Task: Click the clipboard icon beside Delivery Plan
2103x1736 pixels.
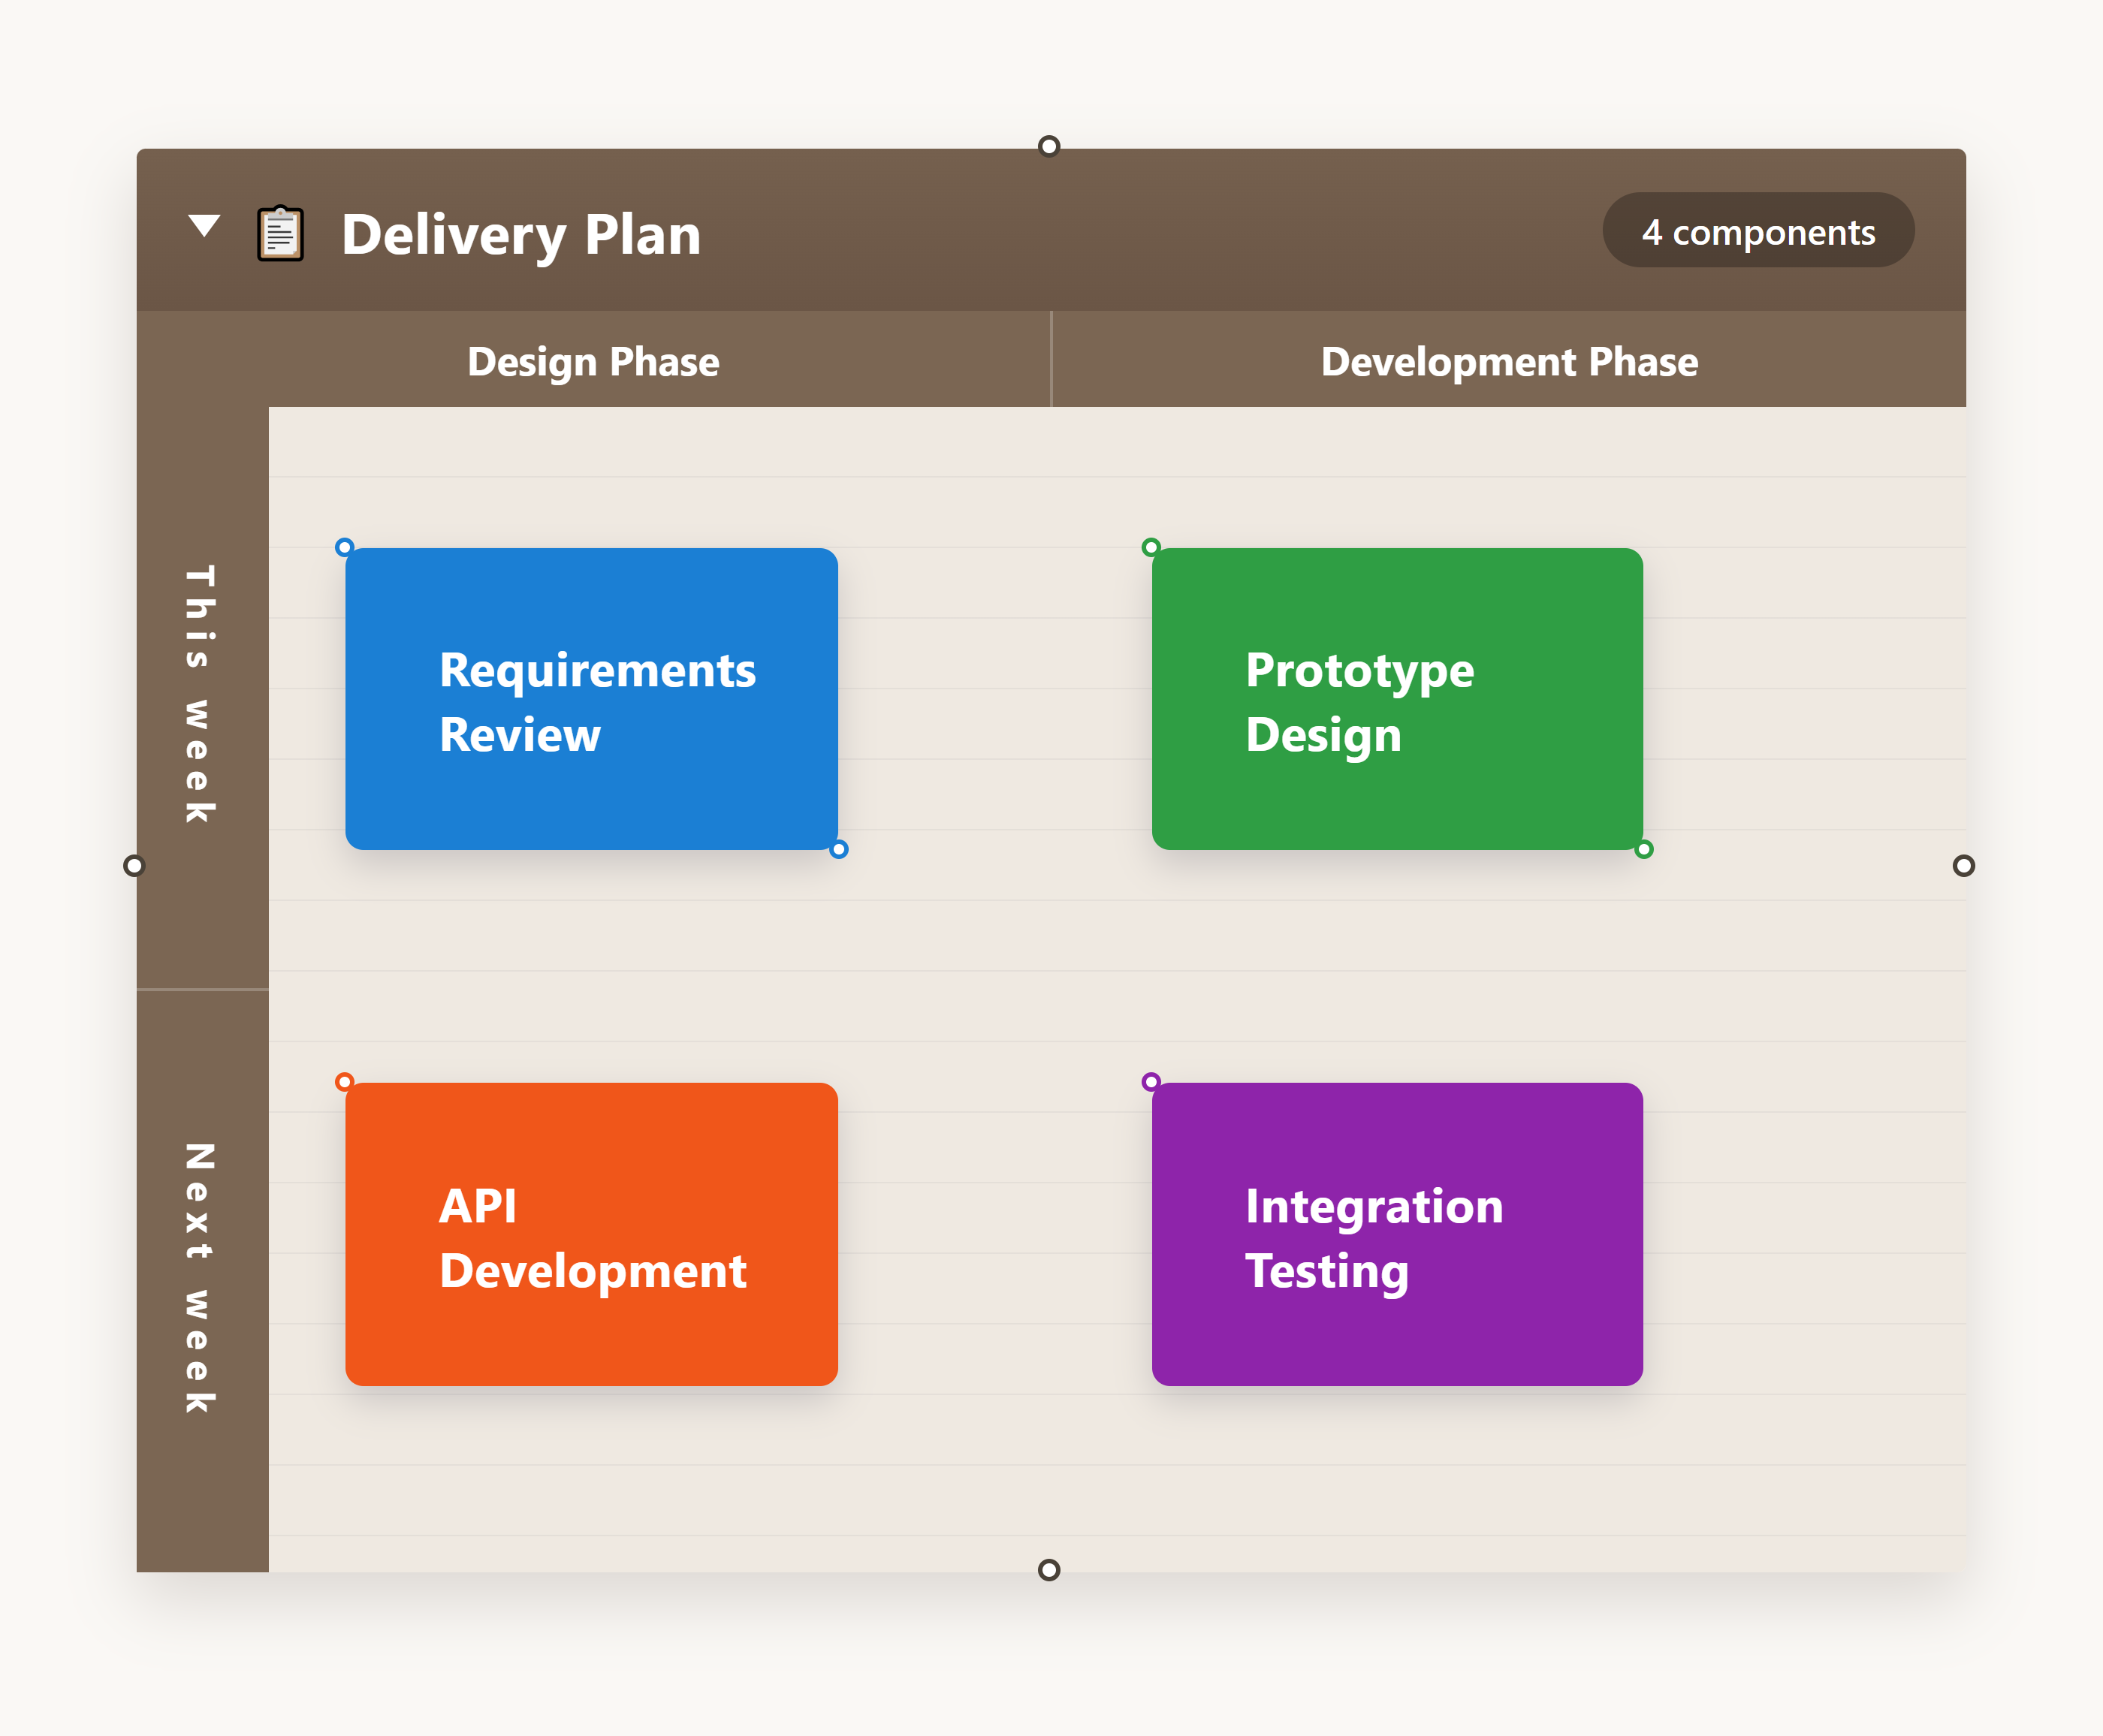Action: (280, 234)
